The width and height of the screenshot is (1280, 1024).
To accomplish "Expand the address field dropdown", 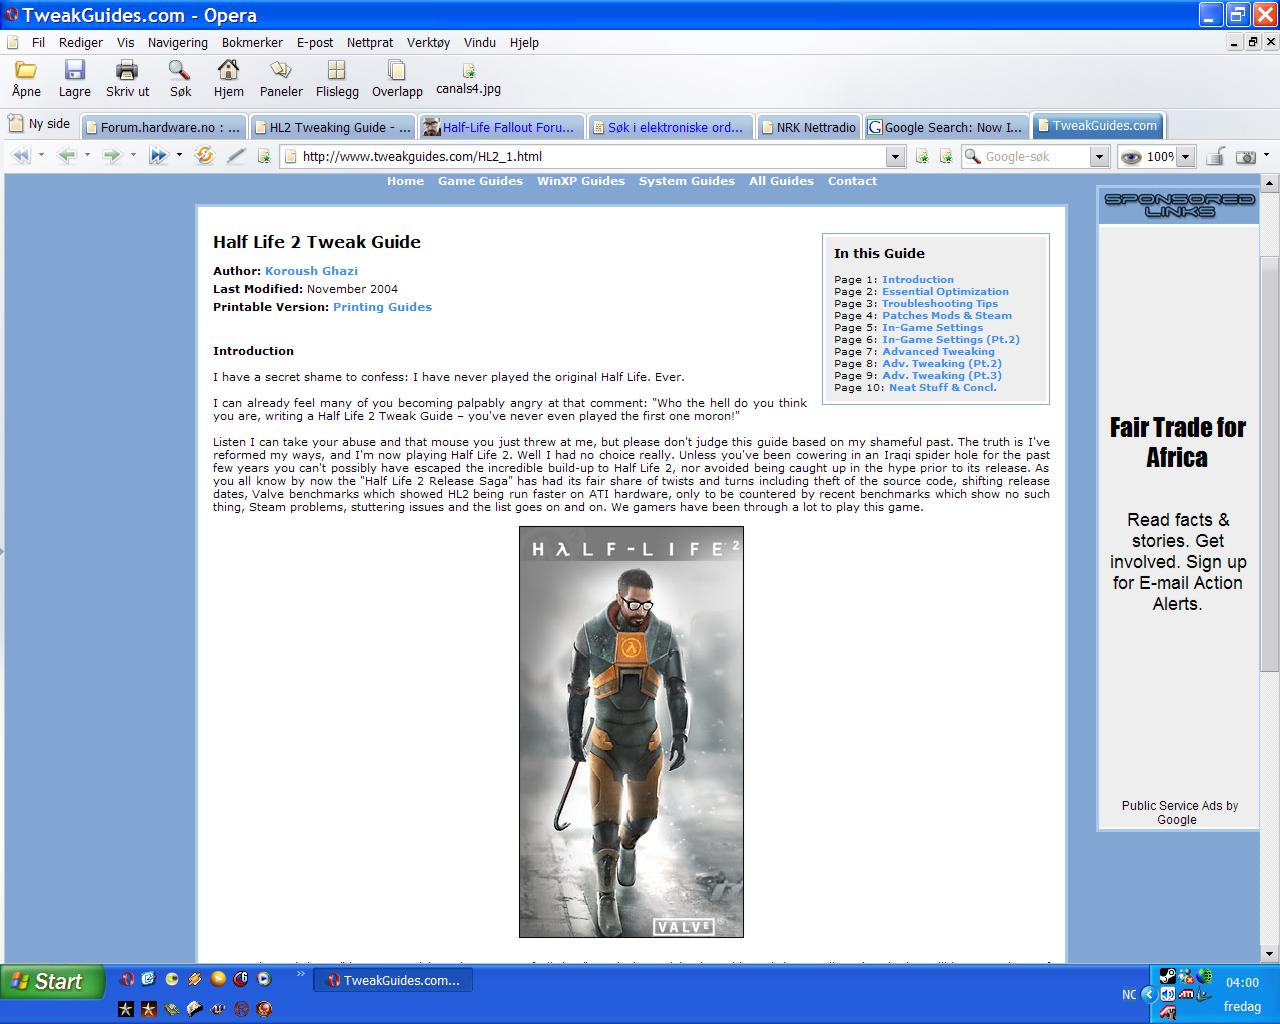I will pos(895,156).
